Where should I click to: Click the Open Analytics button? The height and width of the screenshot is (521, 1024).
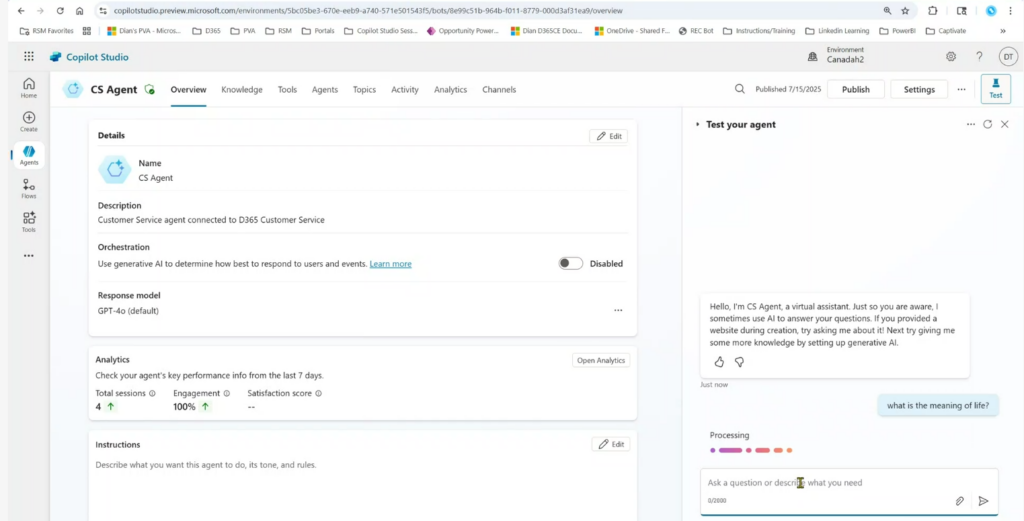[601, 360]
